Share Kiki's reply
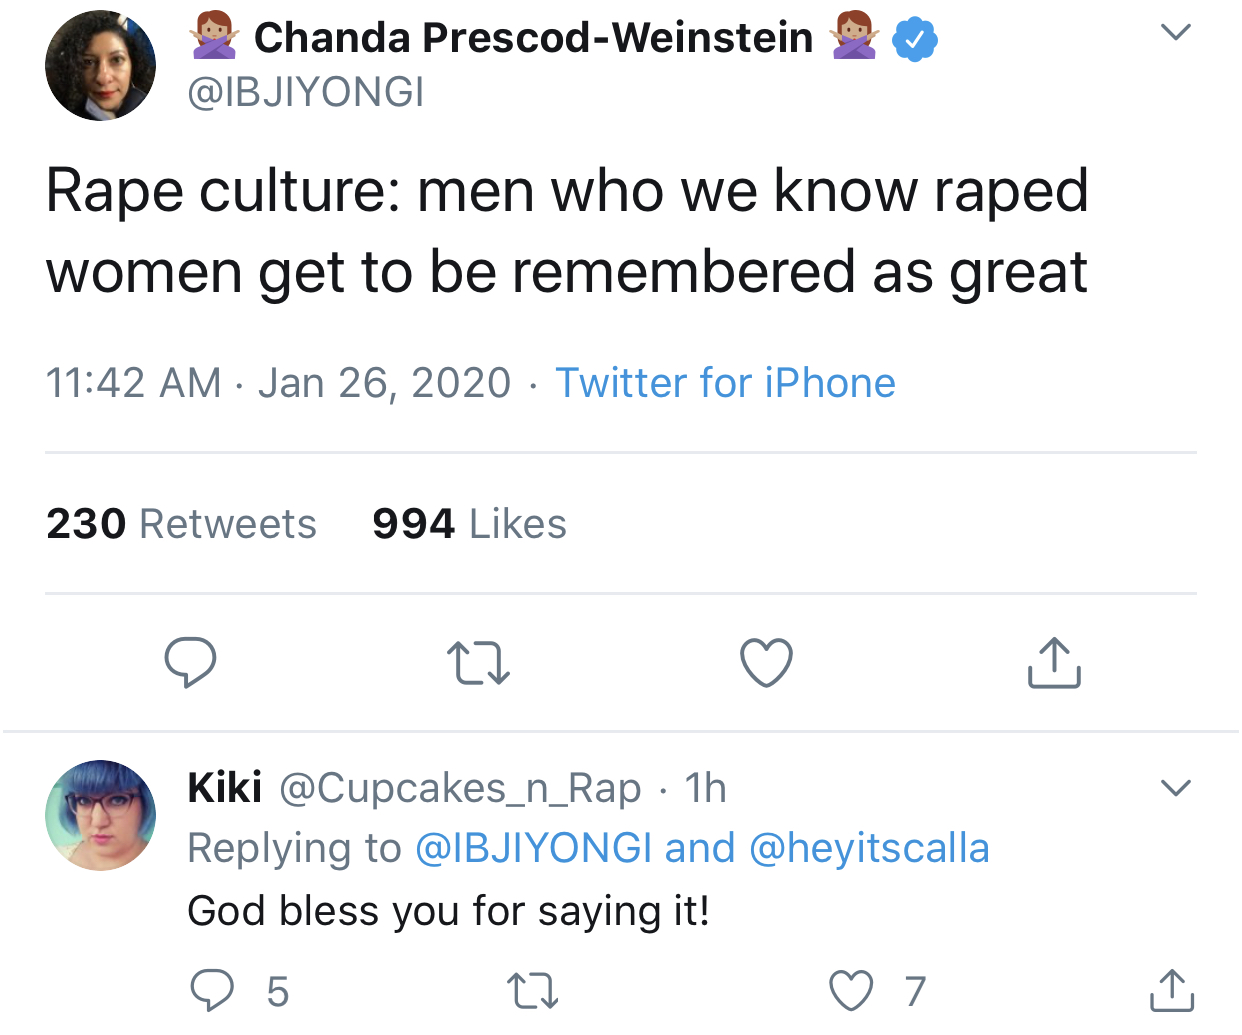 (1171, 991)
